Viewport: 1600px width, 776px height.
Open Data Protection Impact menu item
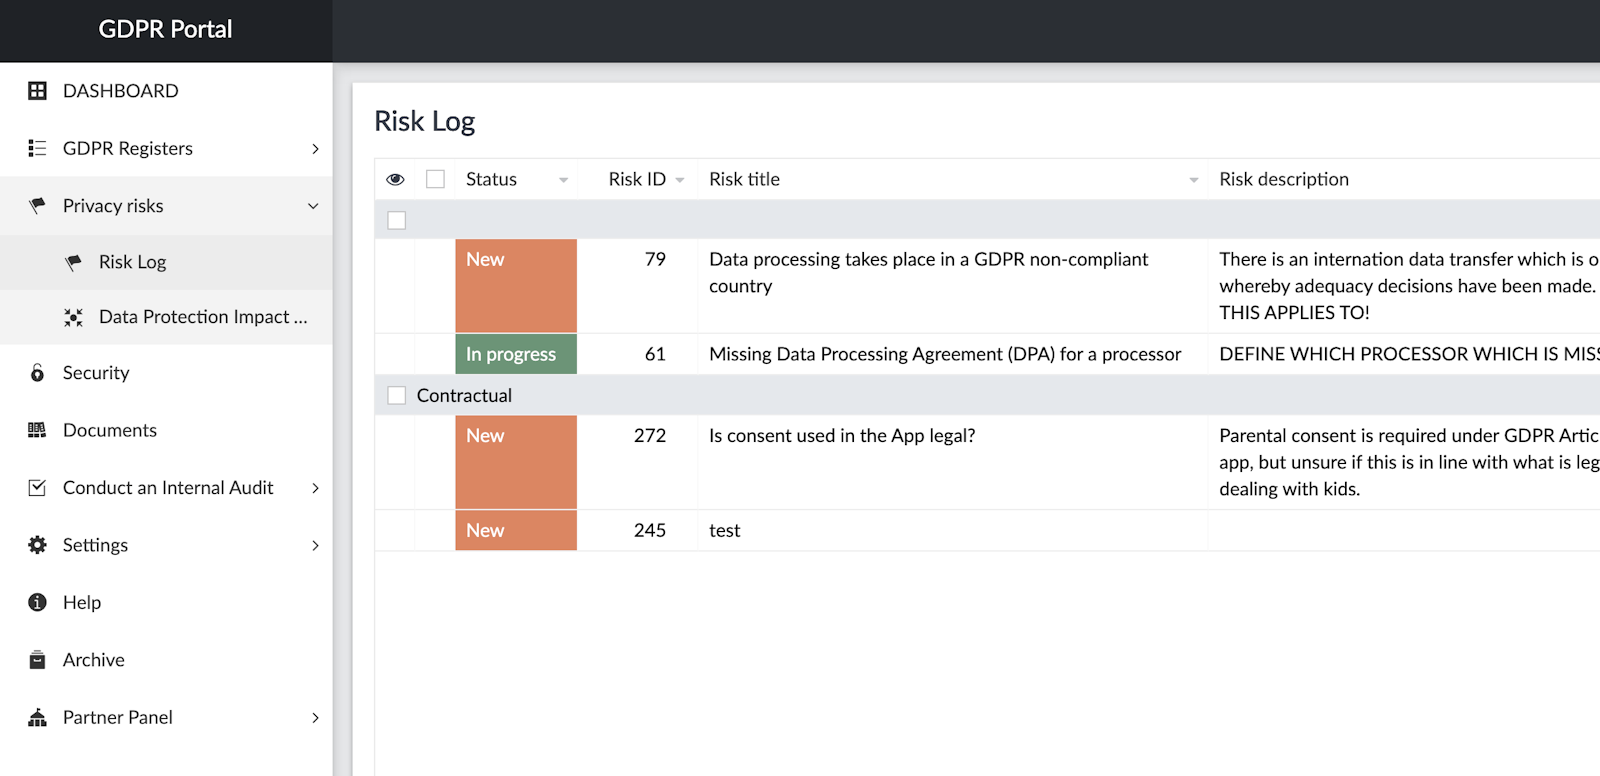click(x=202, y=317)
